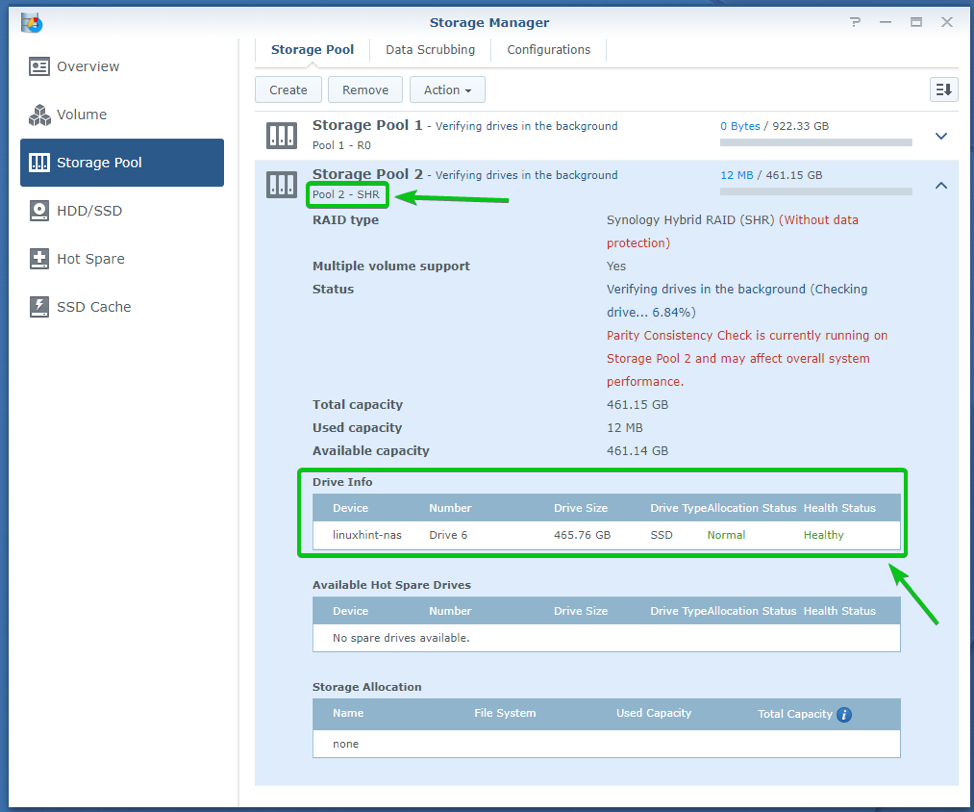Click the Hot Spare icon
This screenshot has width=974, height=812.
pyautogui.click(x=39, y=259)
